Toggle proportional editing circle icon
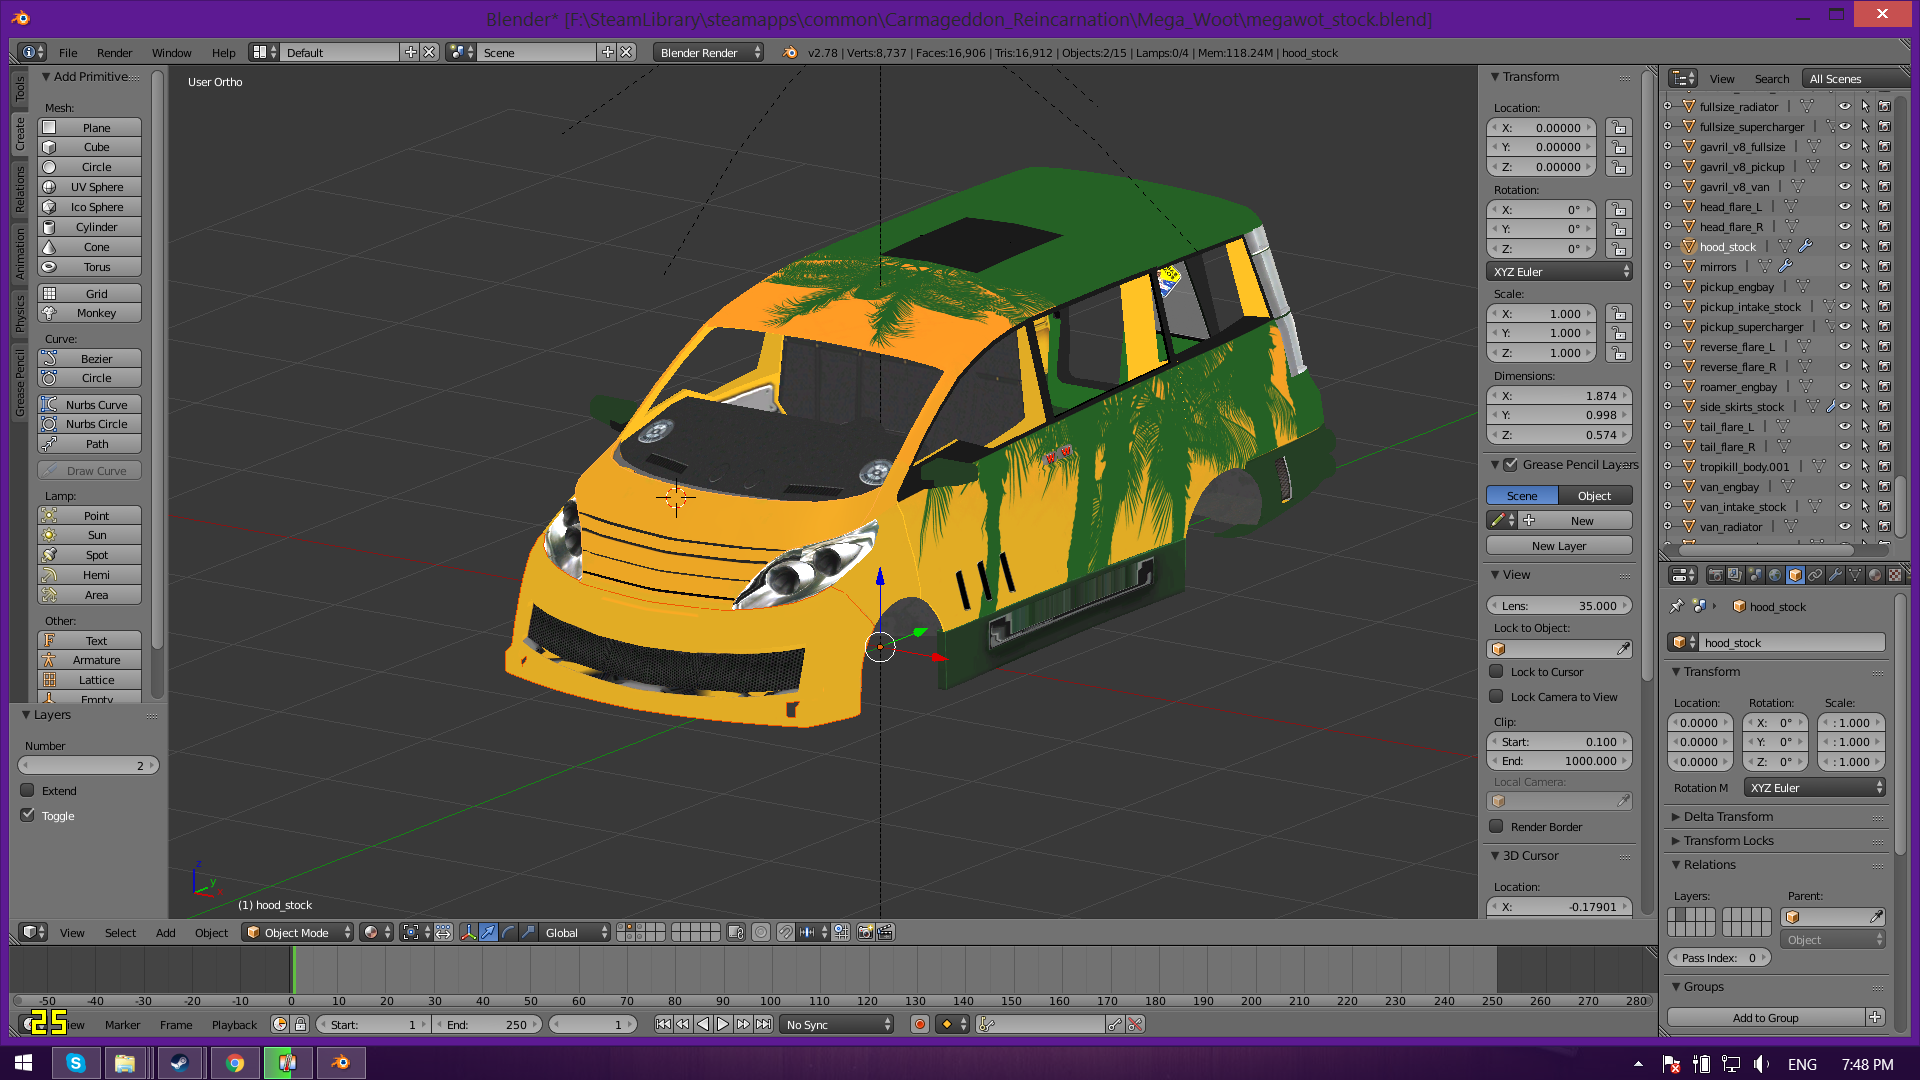This screenshot has width=1920, height=1080. click(x=761, y=932)
